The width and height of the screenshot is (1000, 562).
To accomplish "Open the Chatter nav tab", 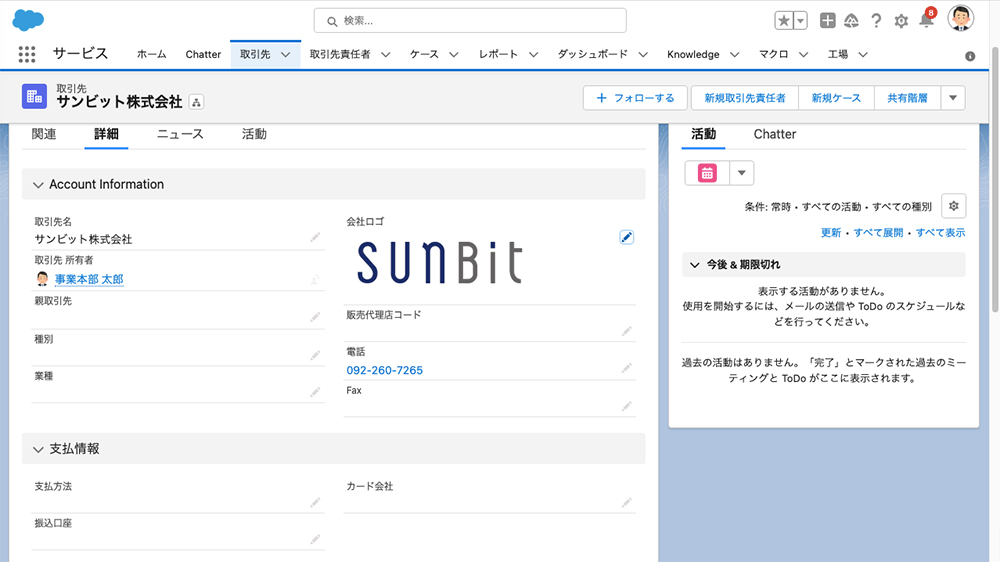I will point(203,55).
